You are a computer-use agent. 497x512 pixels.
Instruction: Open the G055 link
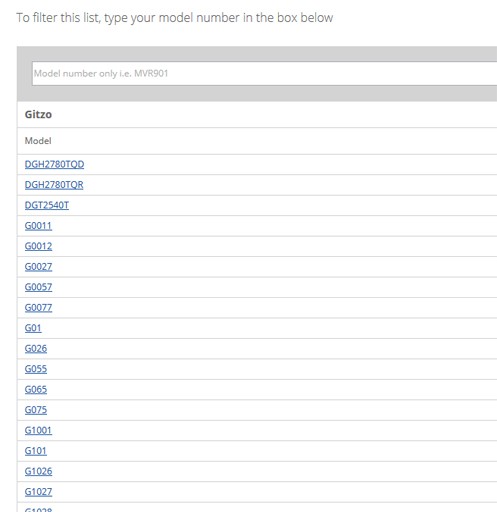[36, 369]
